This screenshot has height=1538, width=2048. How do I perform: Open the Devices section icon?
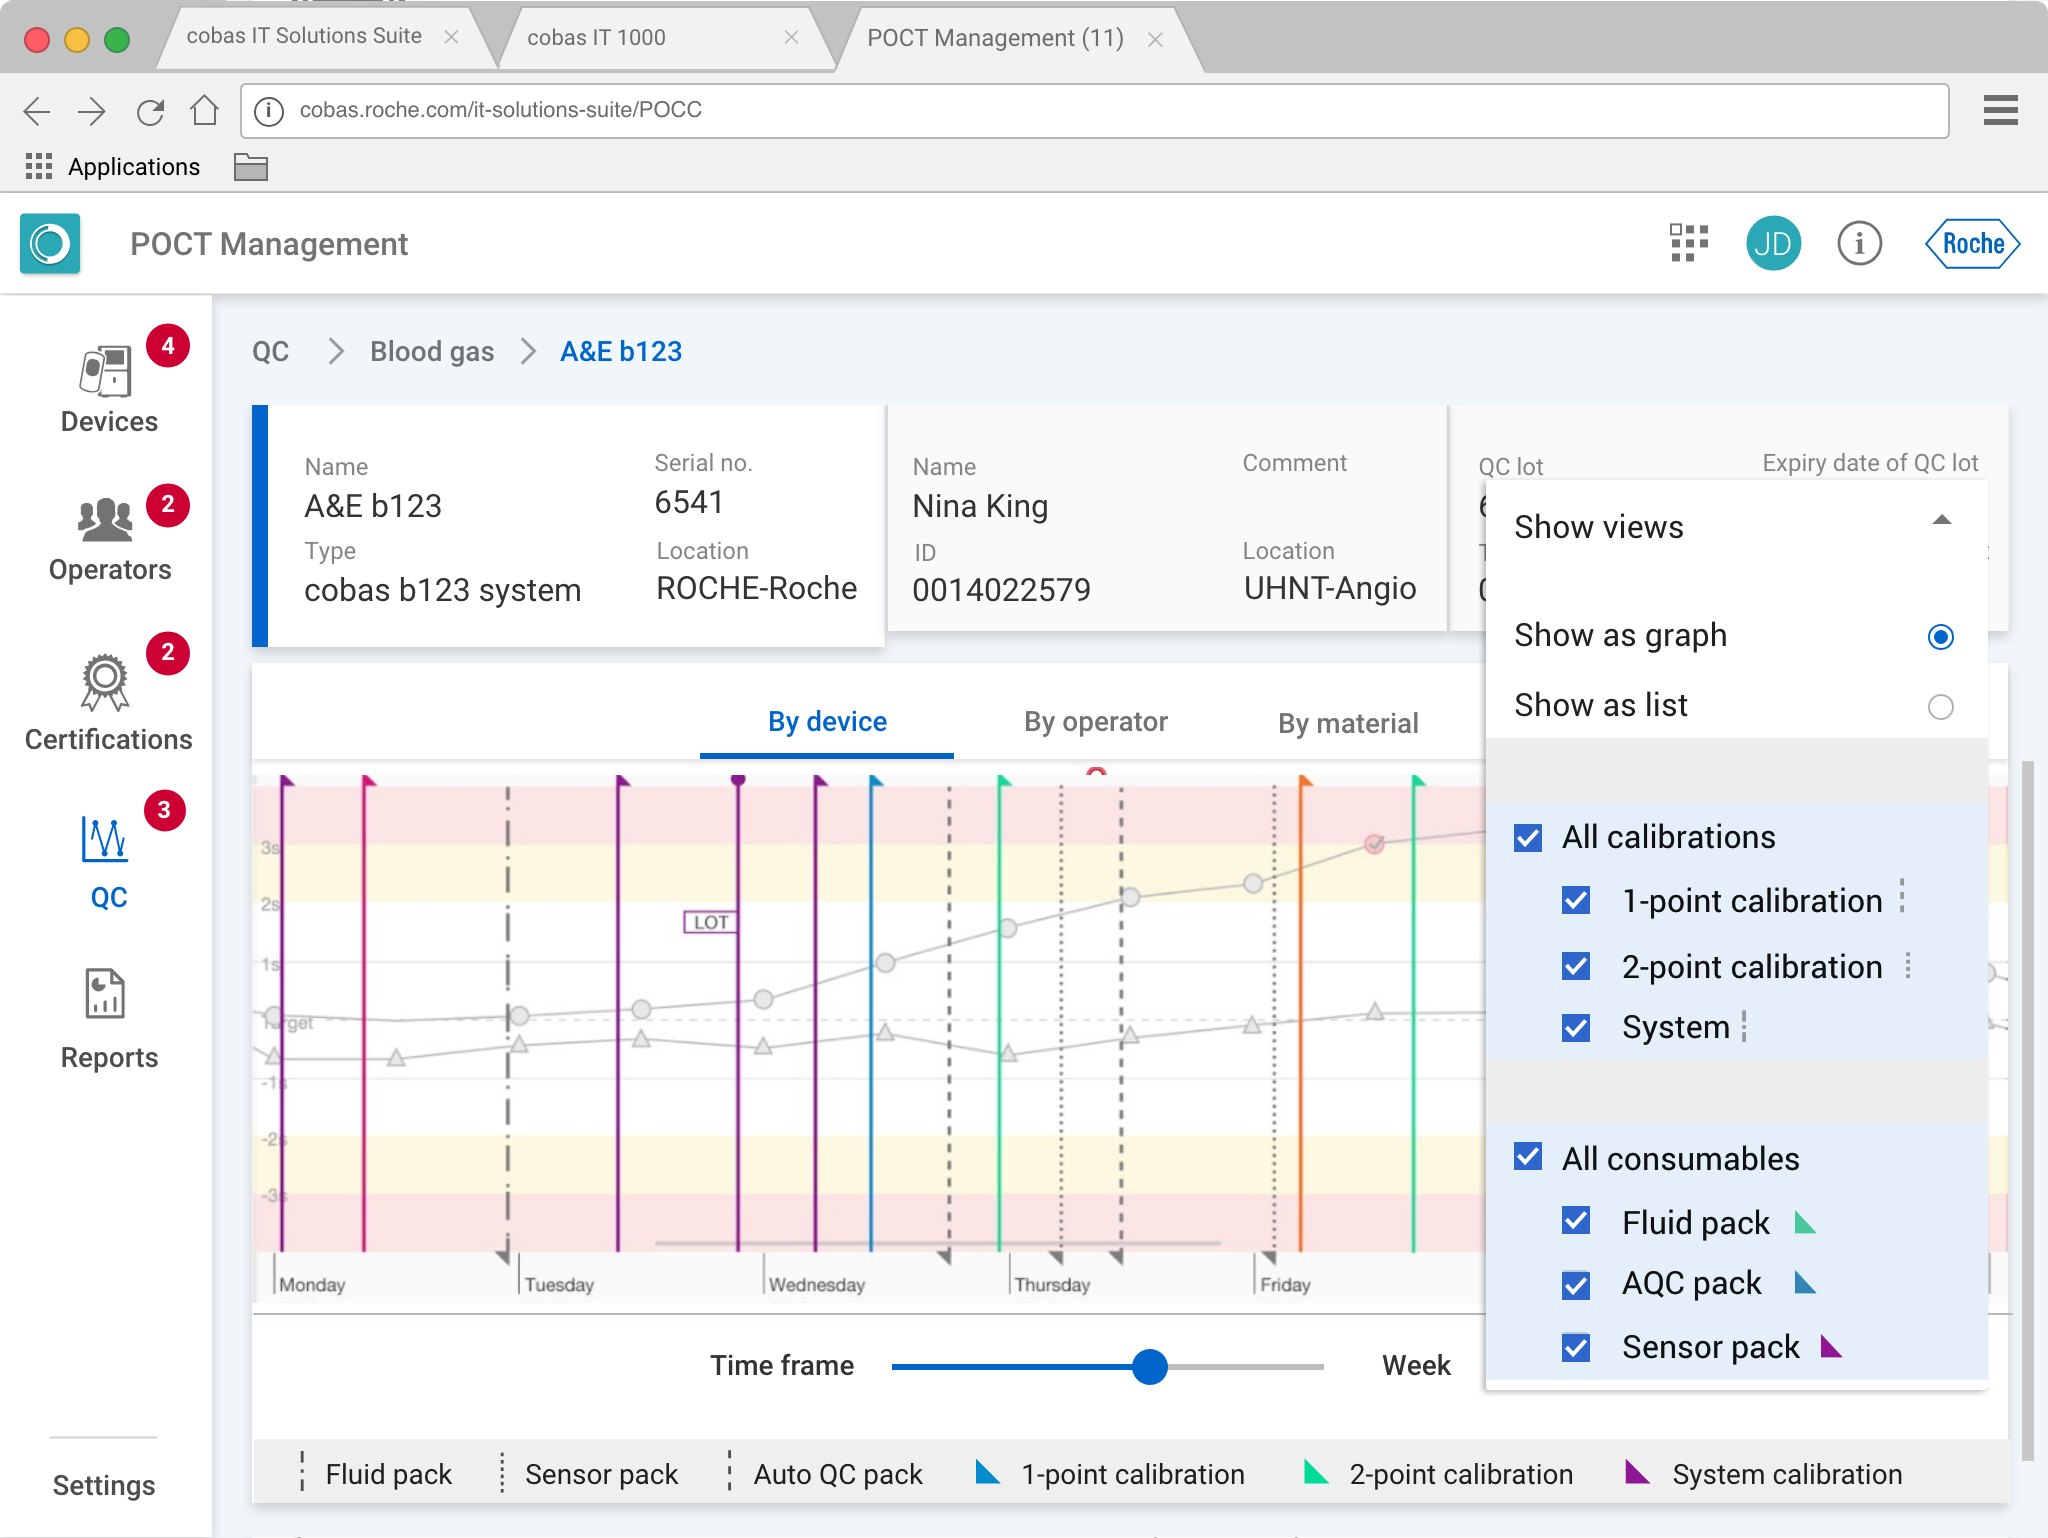click(106, 372)
